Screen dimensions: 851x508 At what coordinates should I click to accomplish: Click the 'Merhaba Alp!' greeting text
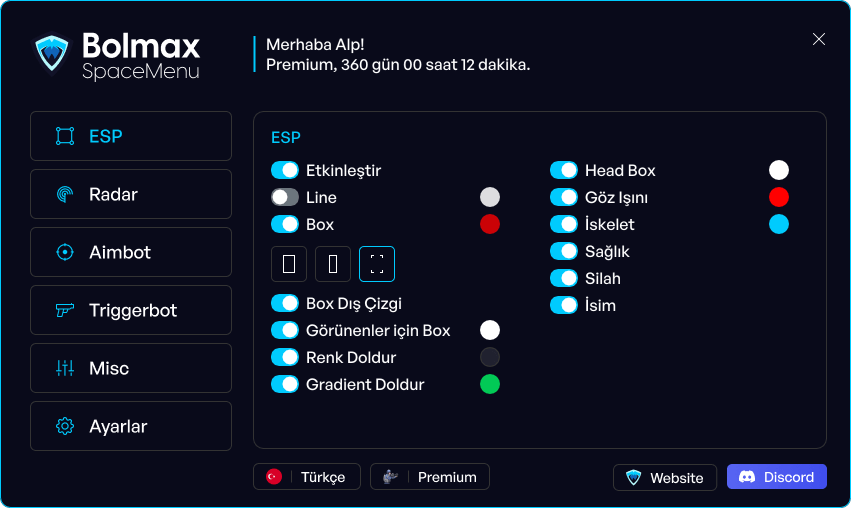[x=315, y=45]
